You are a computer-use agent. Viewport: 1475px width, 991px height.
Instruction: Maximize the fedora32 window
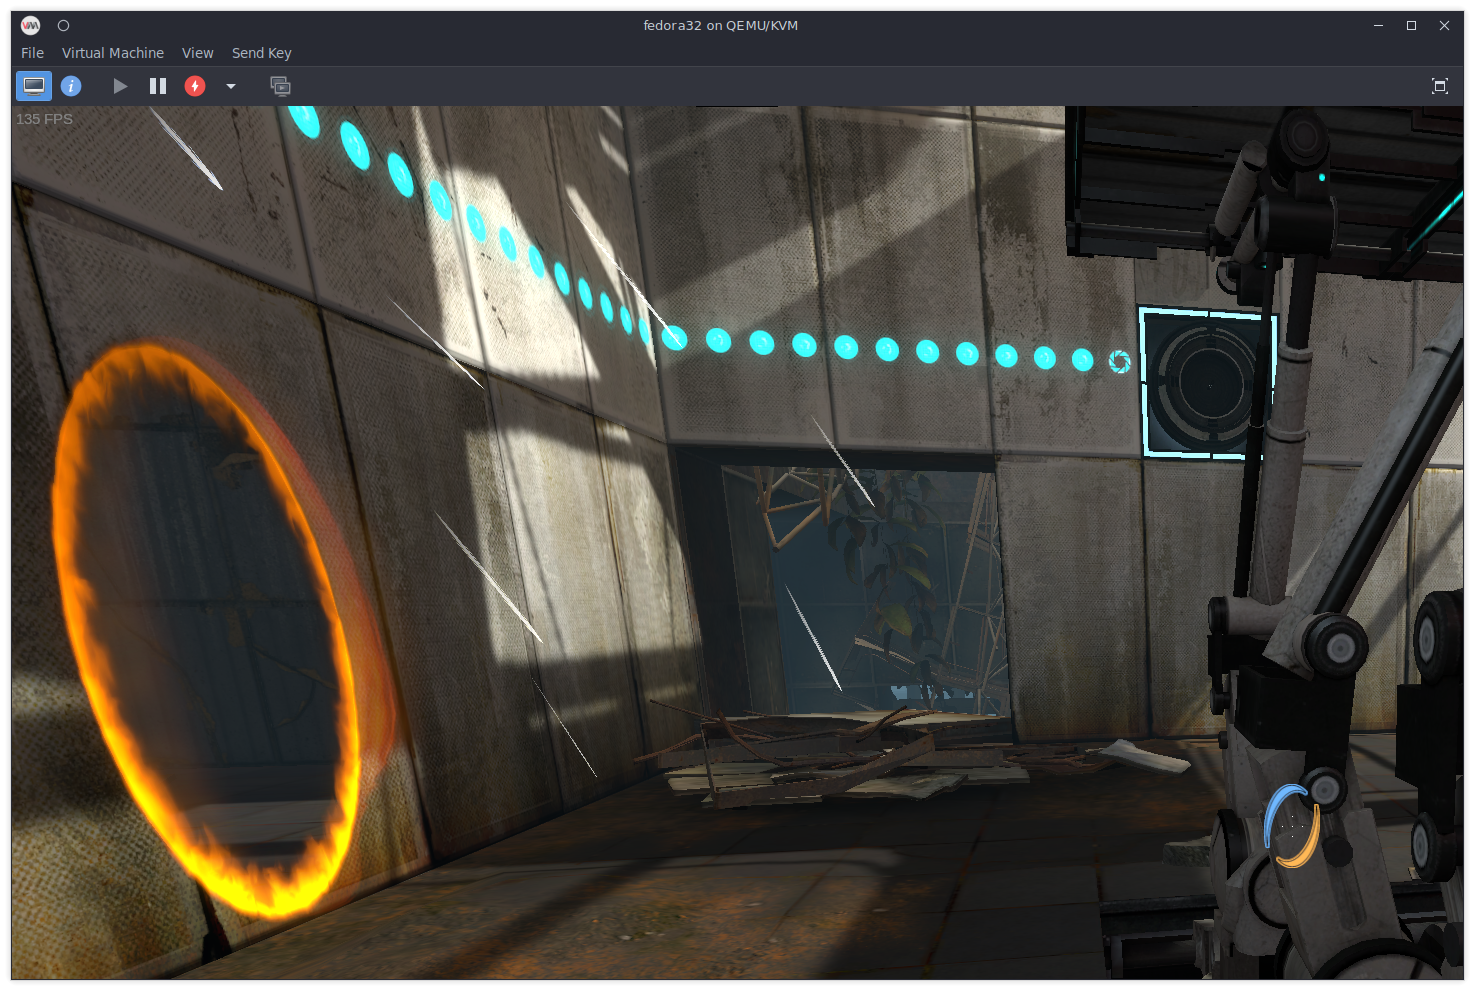(1411, 25)
